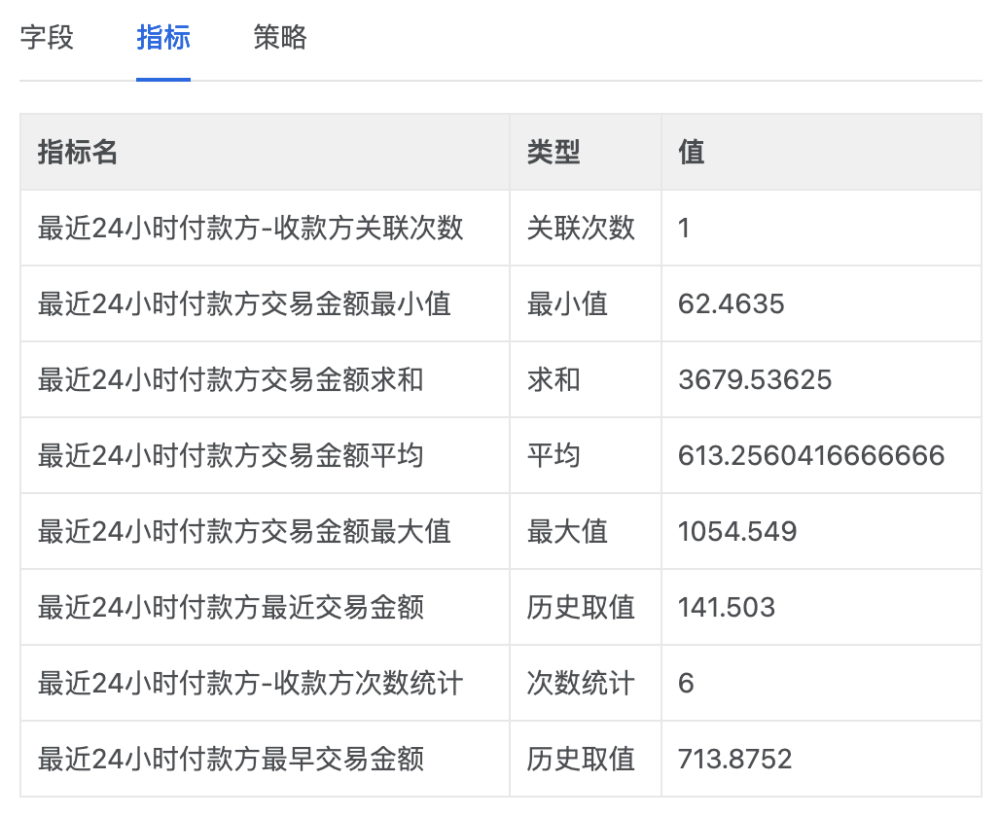Click the 最近24小时付款方交易金额最小值 metric name
Image resolution: width=1000 pixels, height=817 pixels.
pos(244,304)
